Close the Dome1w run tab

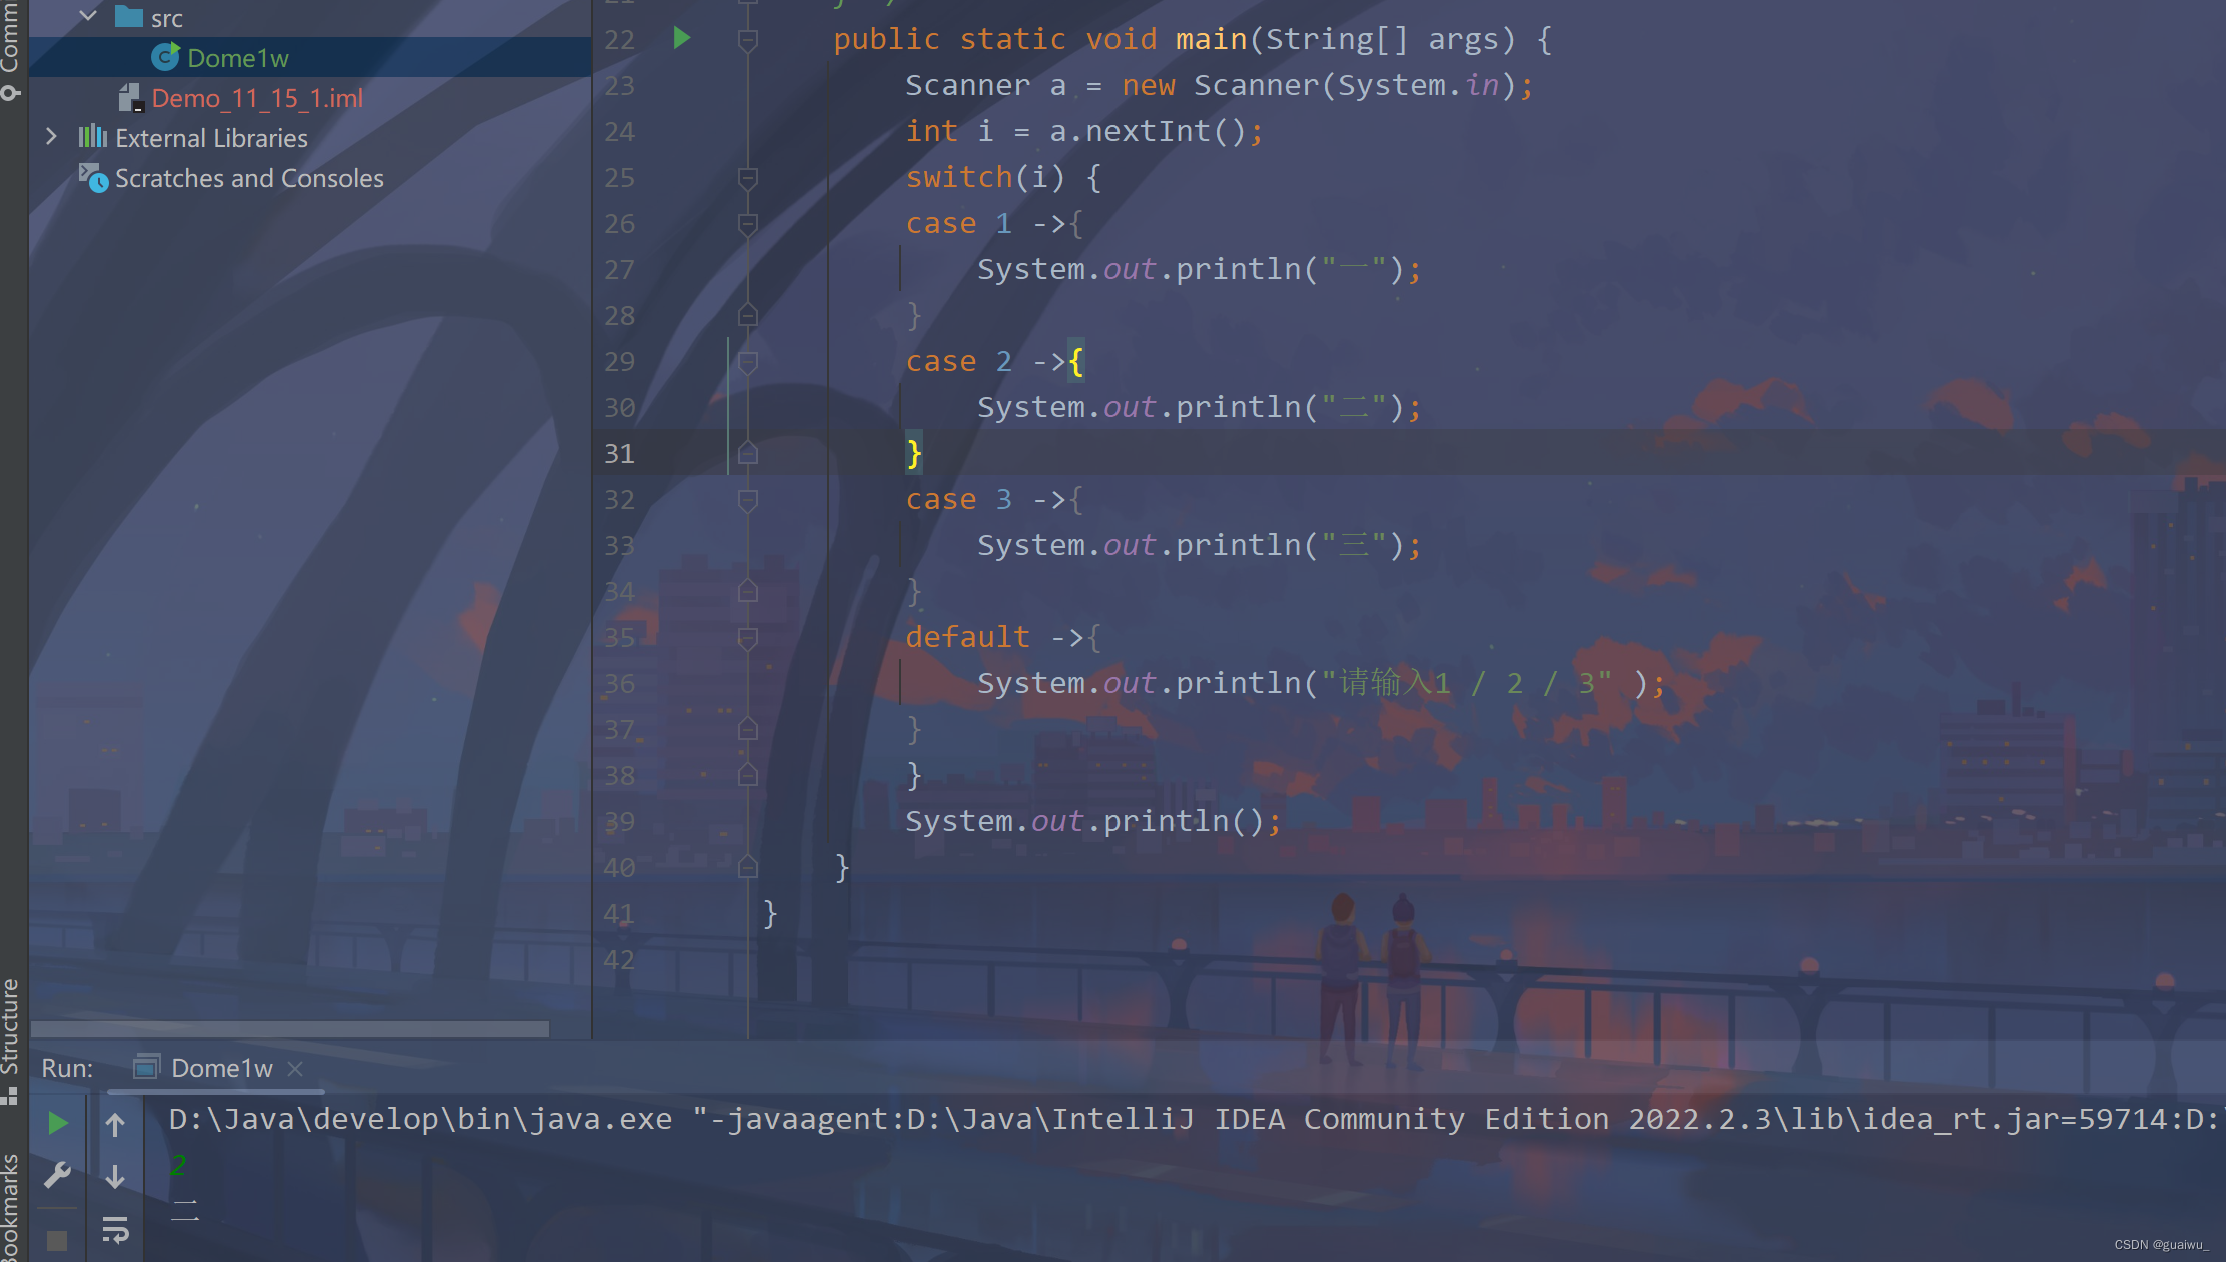tap(295, 1068)
